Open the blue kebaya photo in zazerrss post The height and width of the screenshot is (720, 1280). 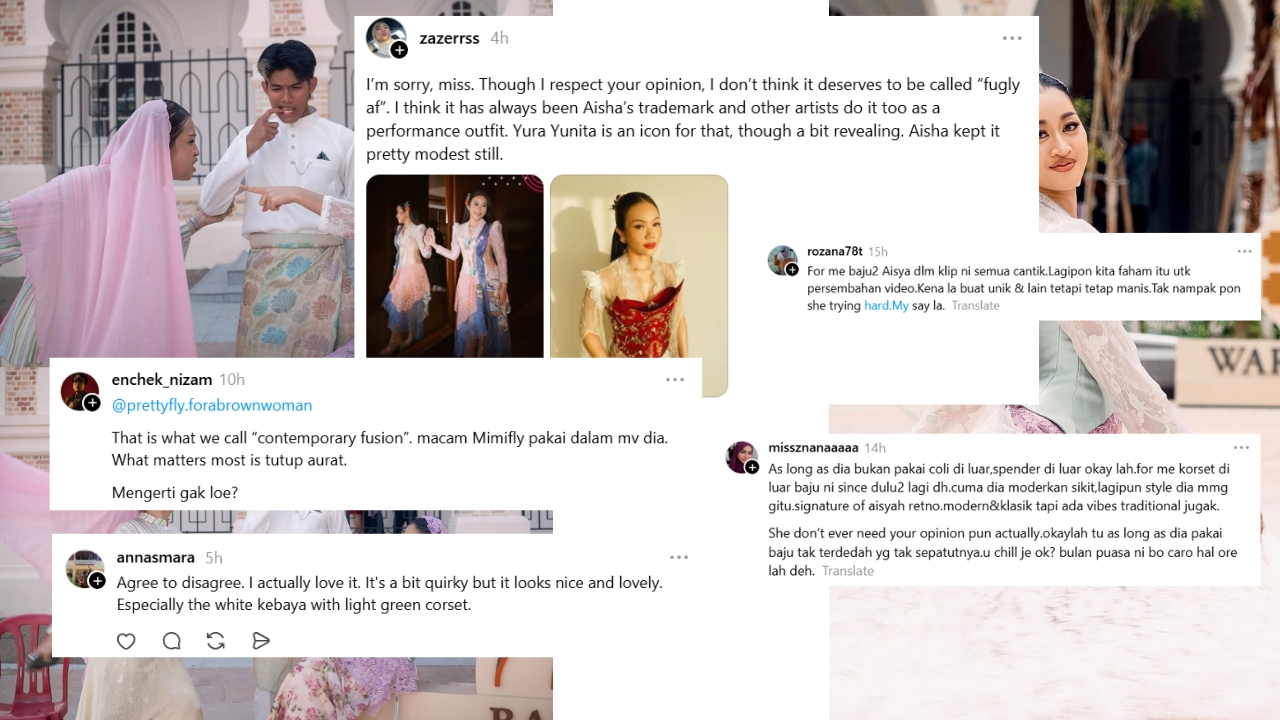(455, 266)
